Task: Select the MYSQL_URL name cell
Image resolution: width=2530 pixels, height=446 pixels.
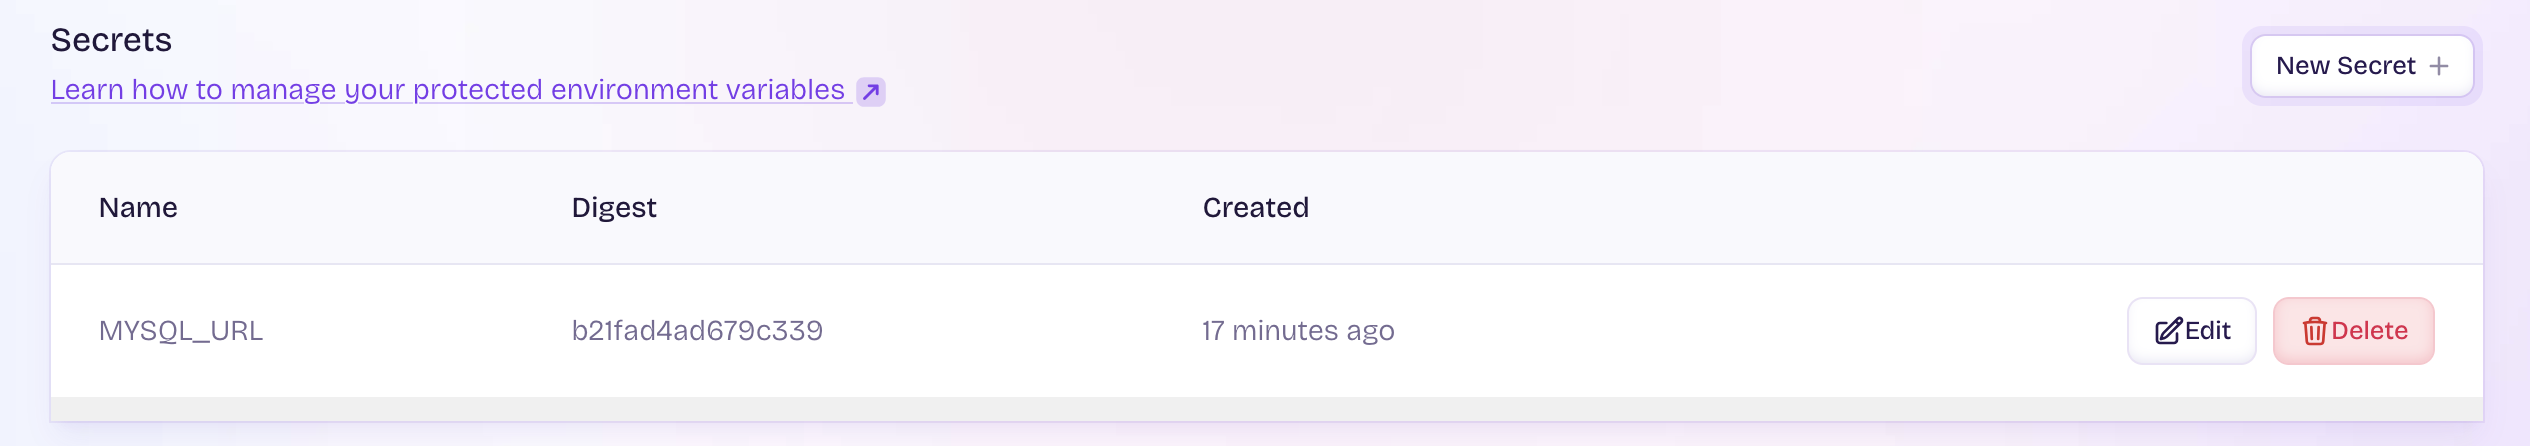Action: pyautogui.click(x=181, y=331)
